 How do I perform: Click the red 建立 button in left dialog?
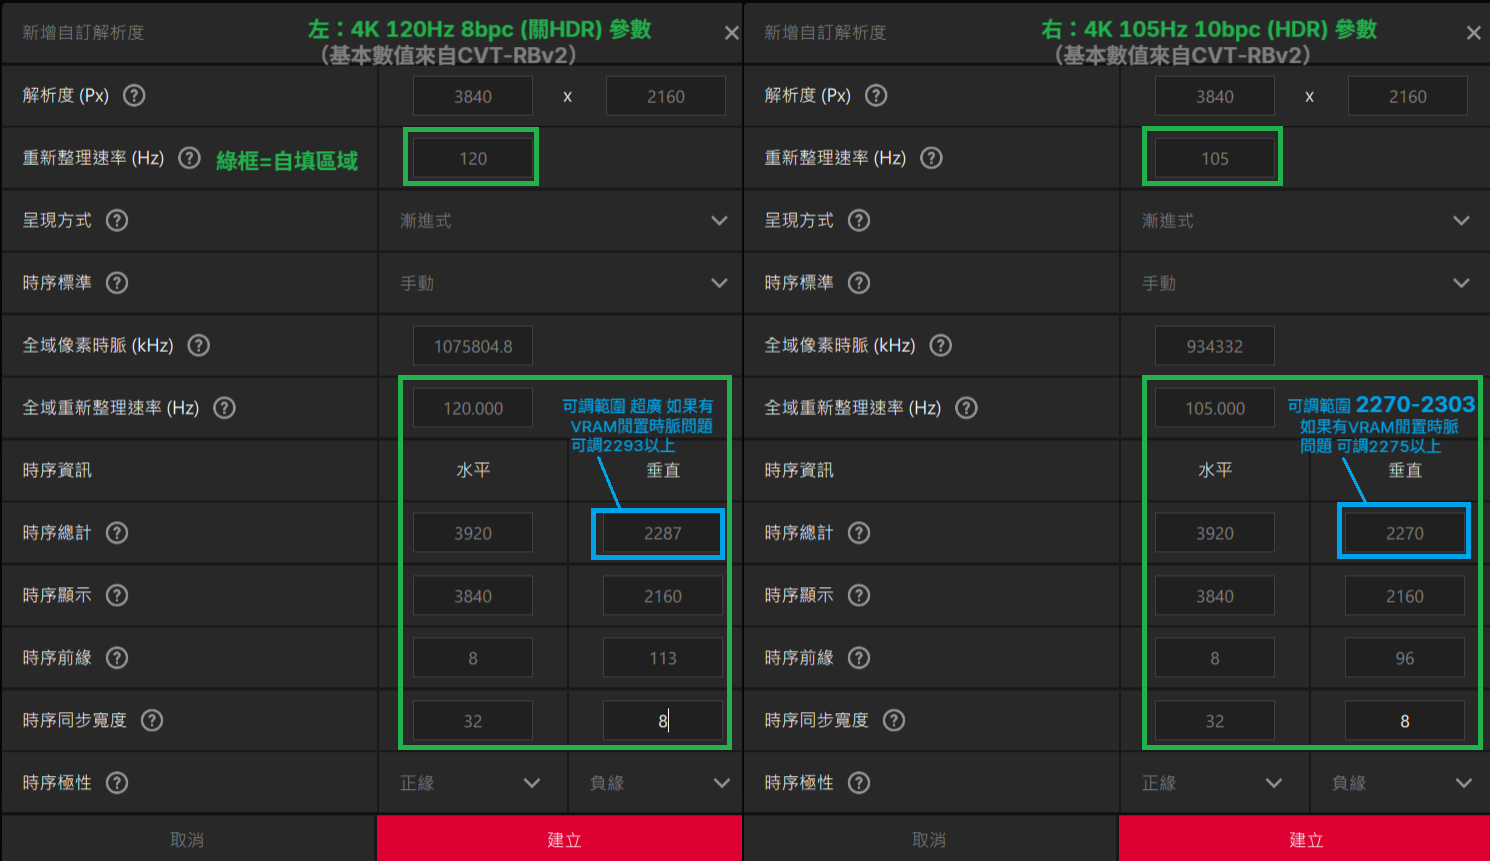click(x=563, y=839)
